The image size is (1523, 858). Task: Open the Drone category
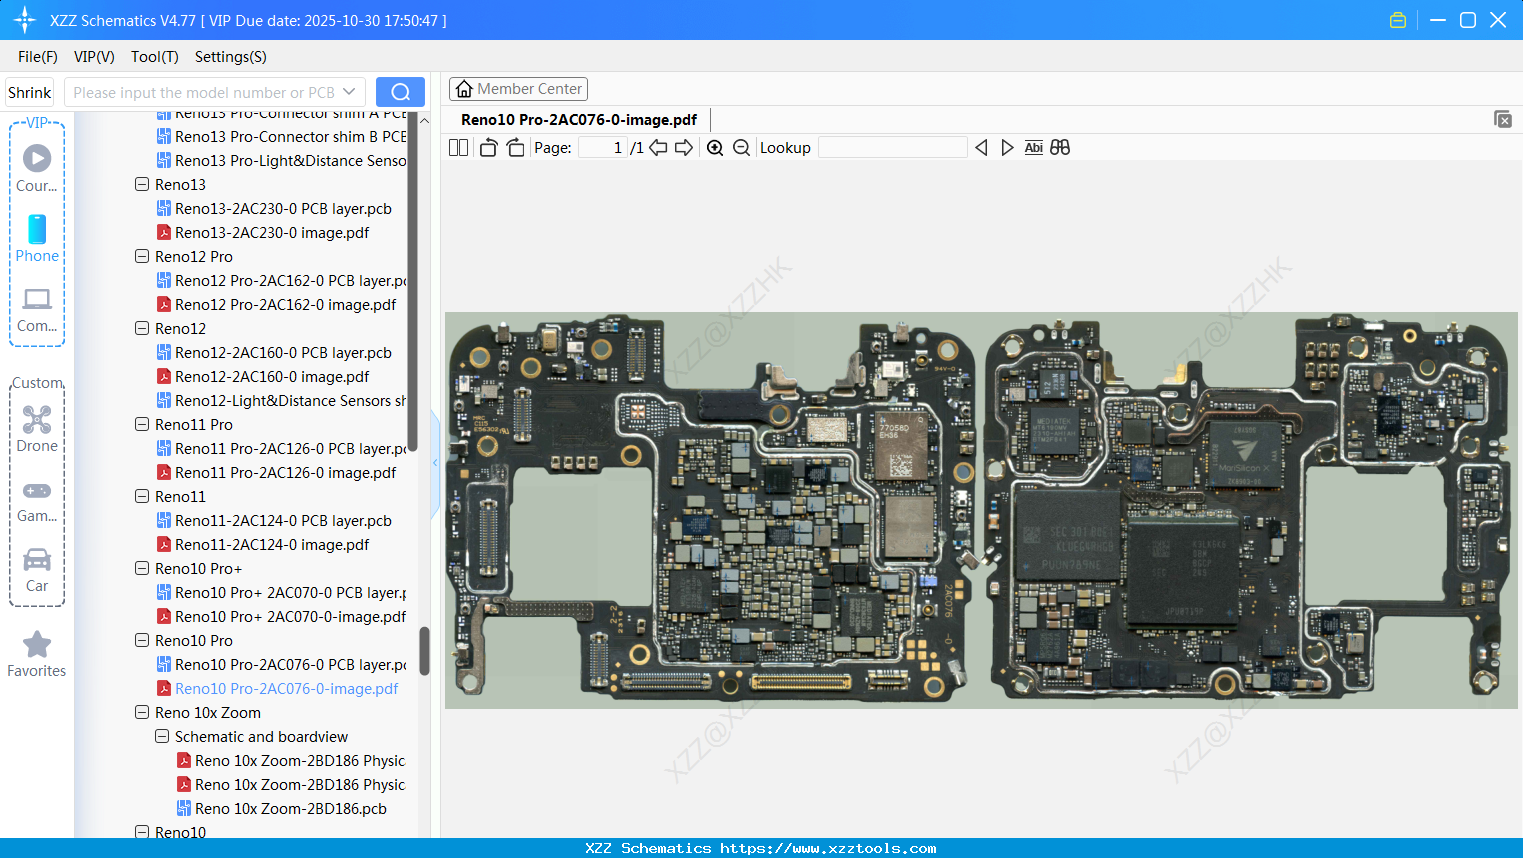point(37,429)
